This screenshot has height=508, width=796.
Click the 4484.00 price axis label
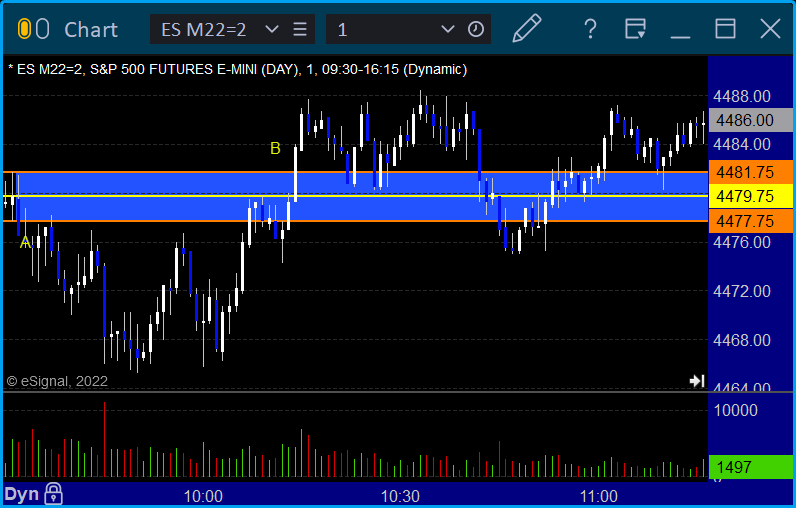(x=742, y=144)
